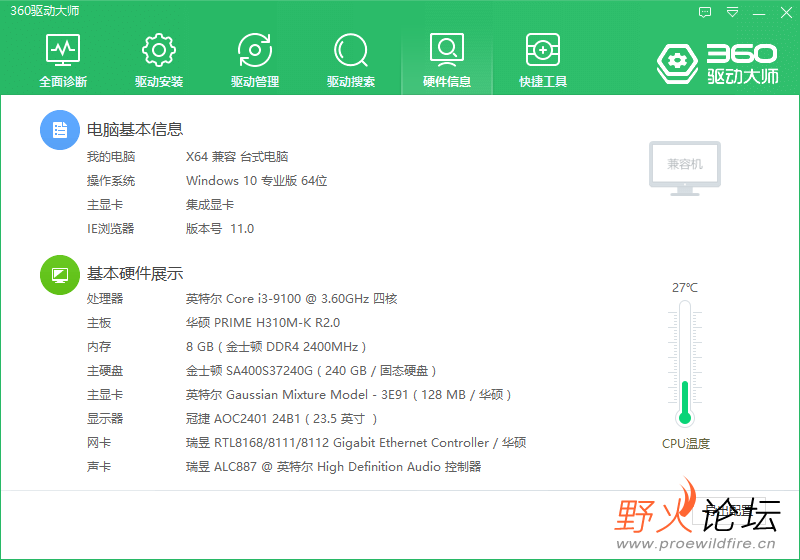
Task: Click the 冠捷 AOC2401 24B1 monitor entry
Action: point(281,419)
